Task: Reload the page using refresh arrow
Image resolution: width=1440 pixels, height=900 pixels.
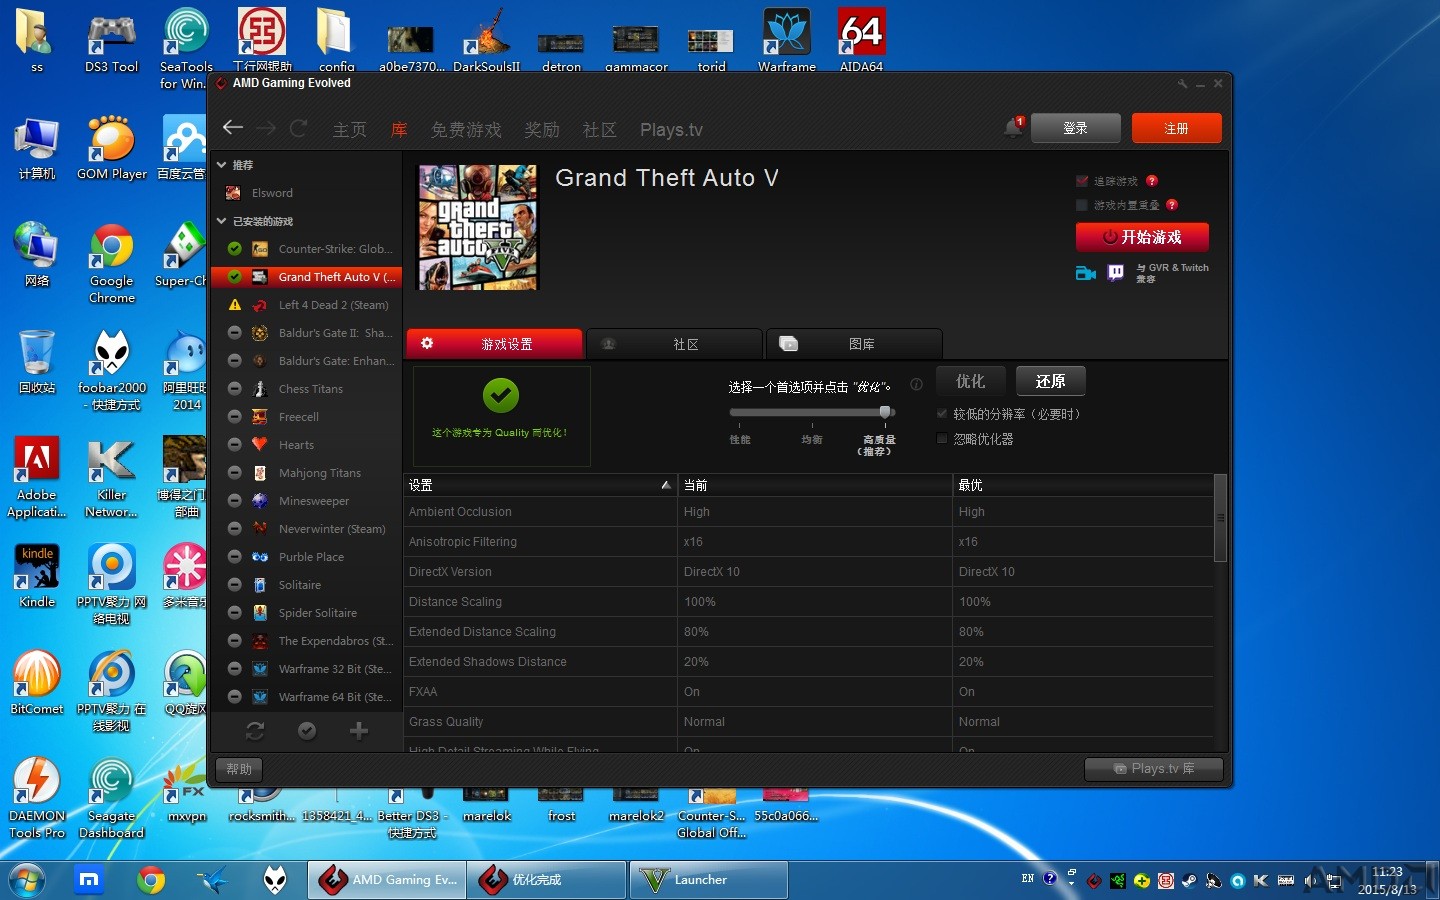Action: (x=298, y=128)
